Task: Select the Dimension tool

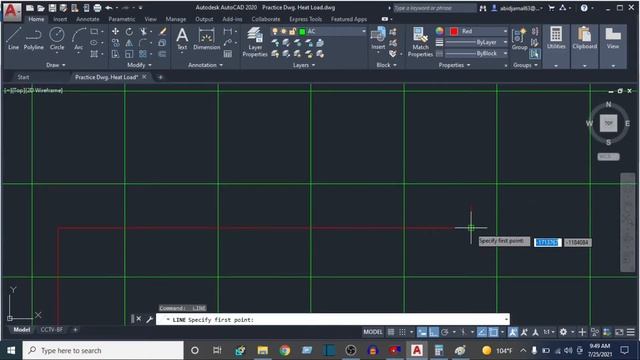Action: (207, 39)
